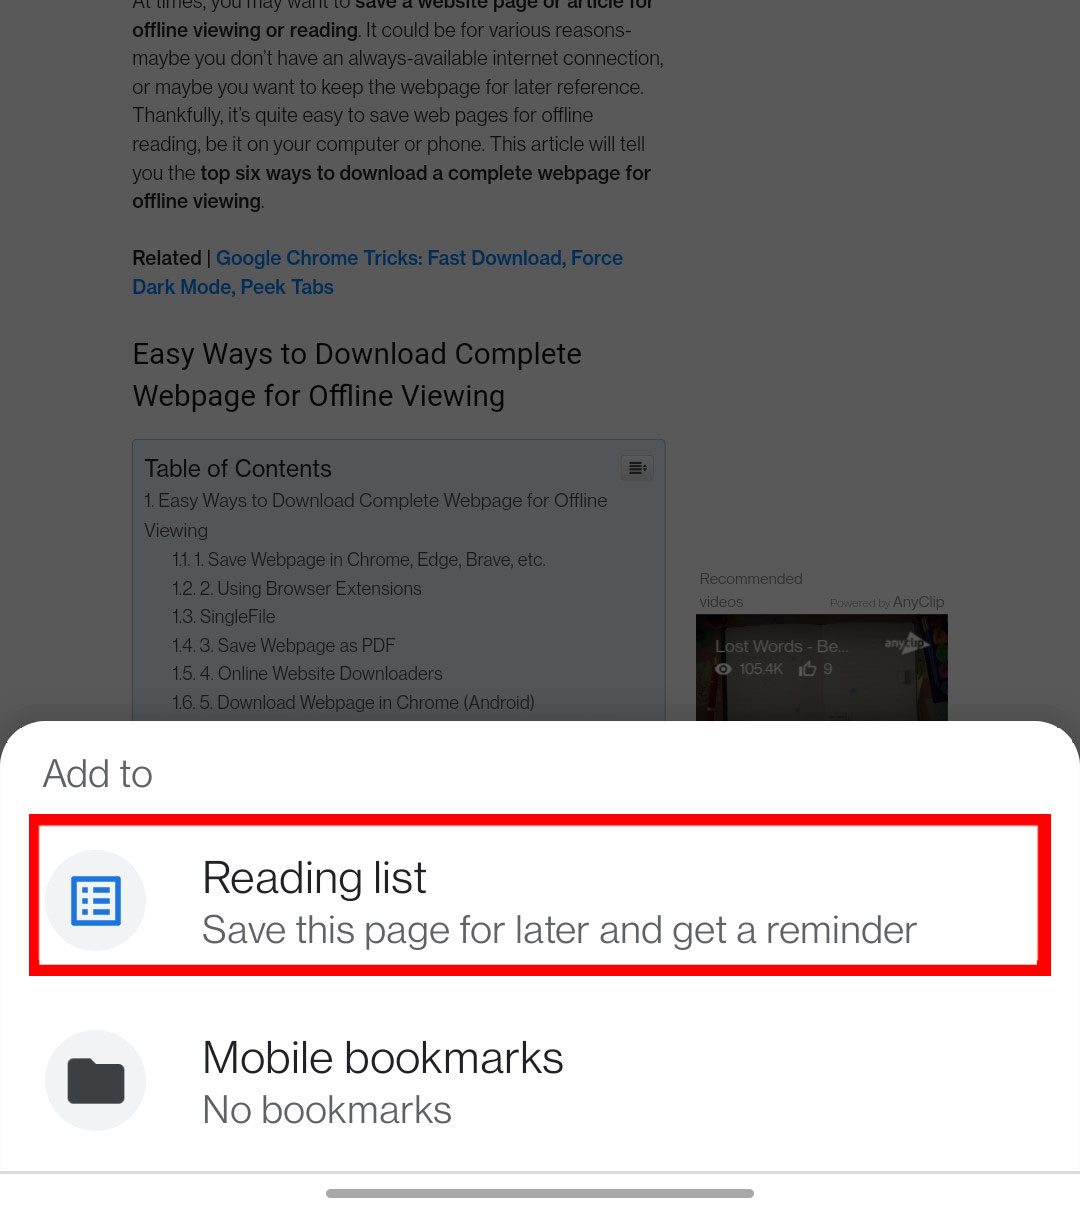Screen dimensions: 1080x1215
Task: Select Mobile bookmarks folder option
Action: click(540, 1082)
